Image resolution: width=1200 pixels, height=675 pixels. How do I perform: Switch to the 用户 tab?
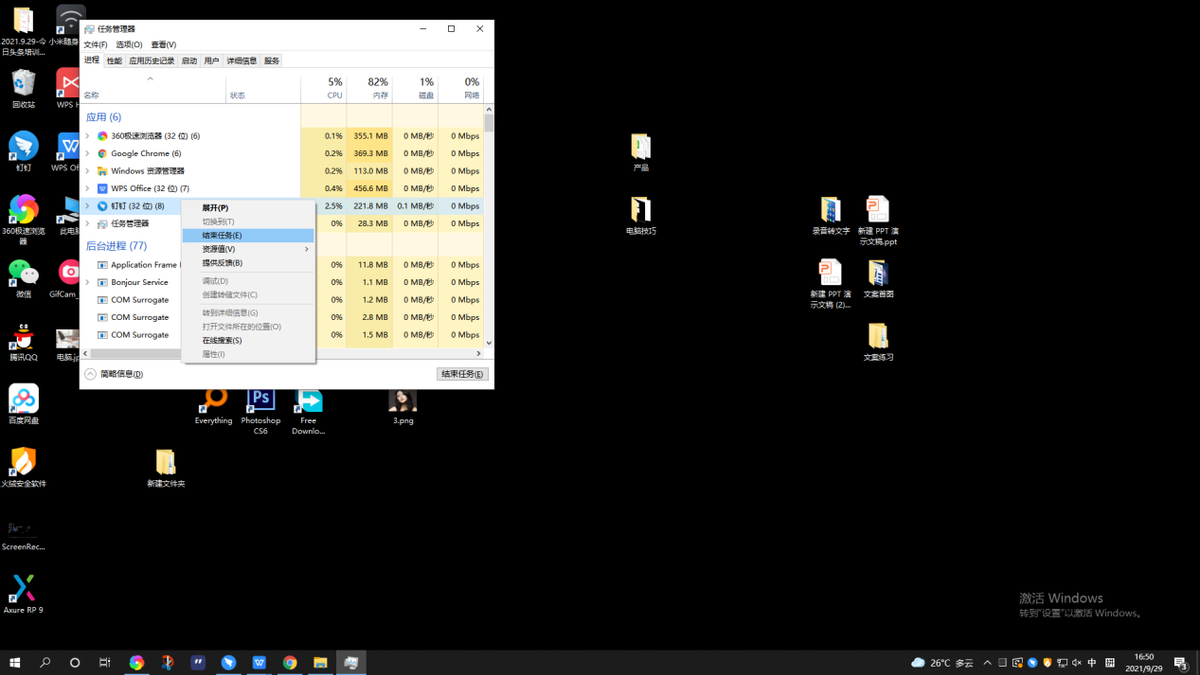point(211,61)
